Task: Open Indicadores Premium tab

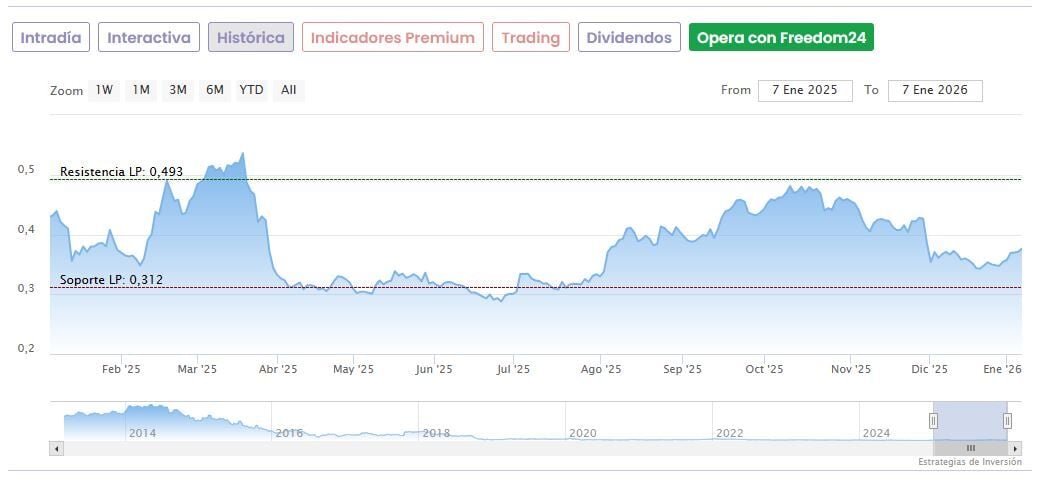Action: click(x=393, y=38)
